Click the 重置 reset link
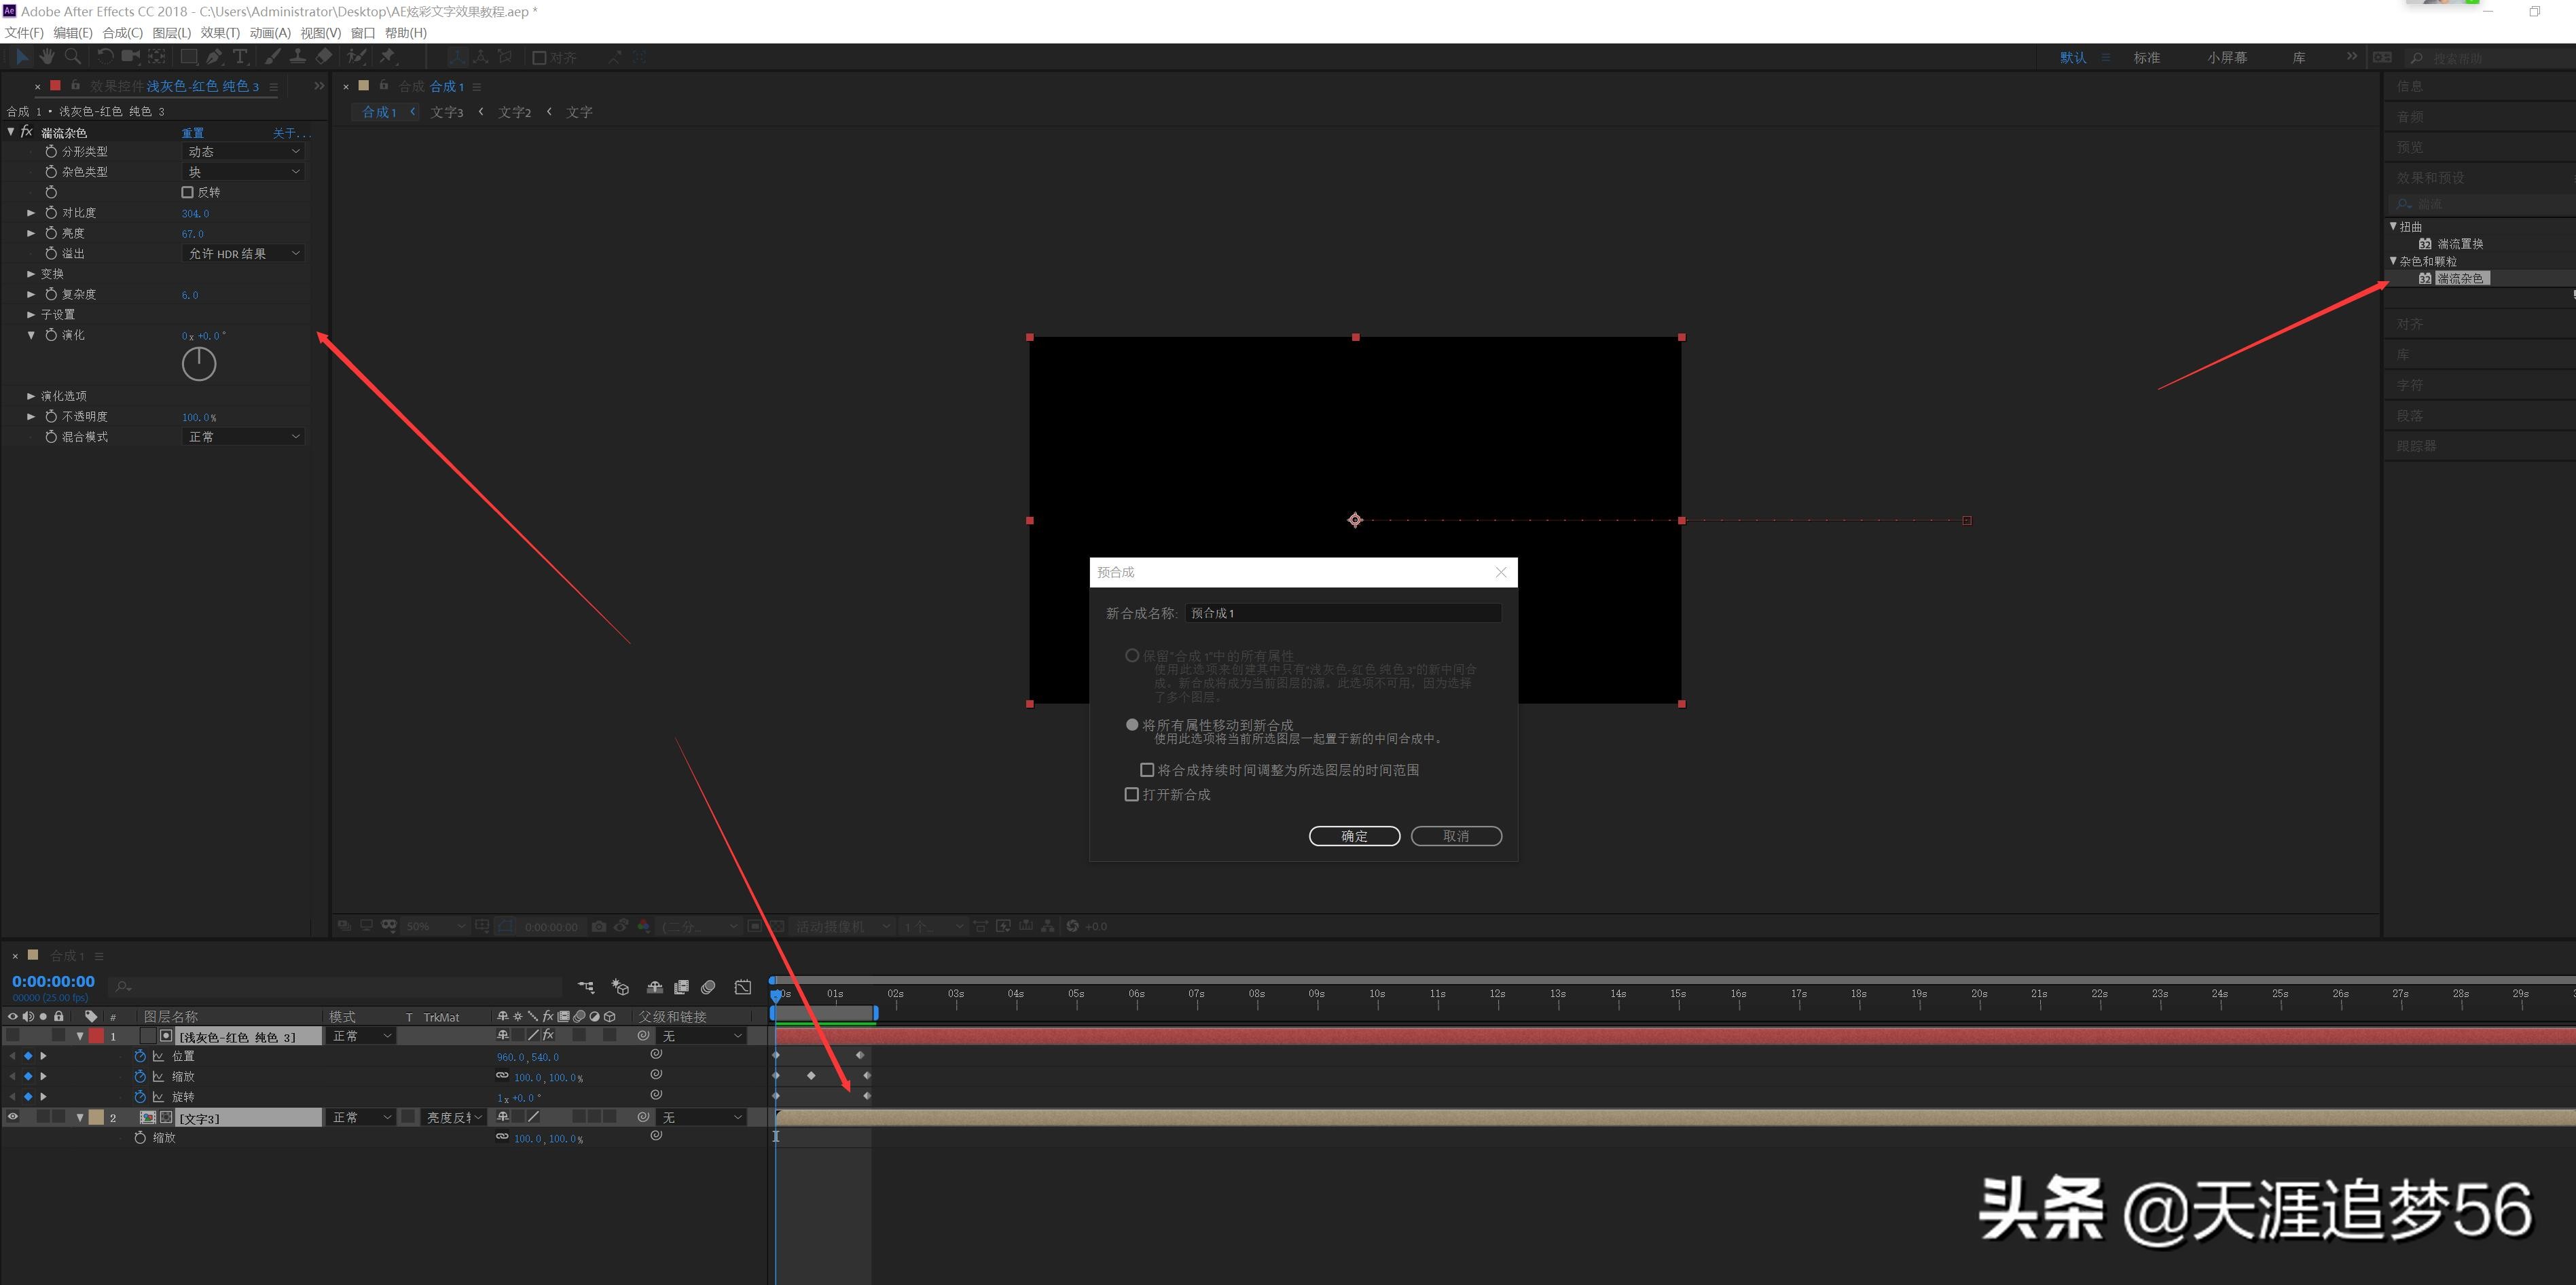 pos(193,133)
